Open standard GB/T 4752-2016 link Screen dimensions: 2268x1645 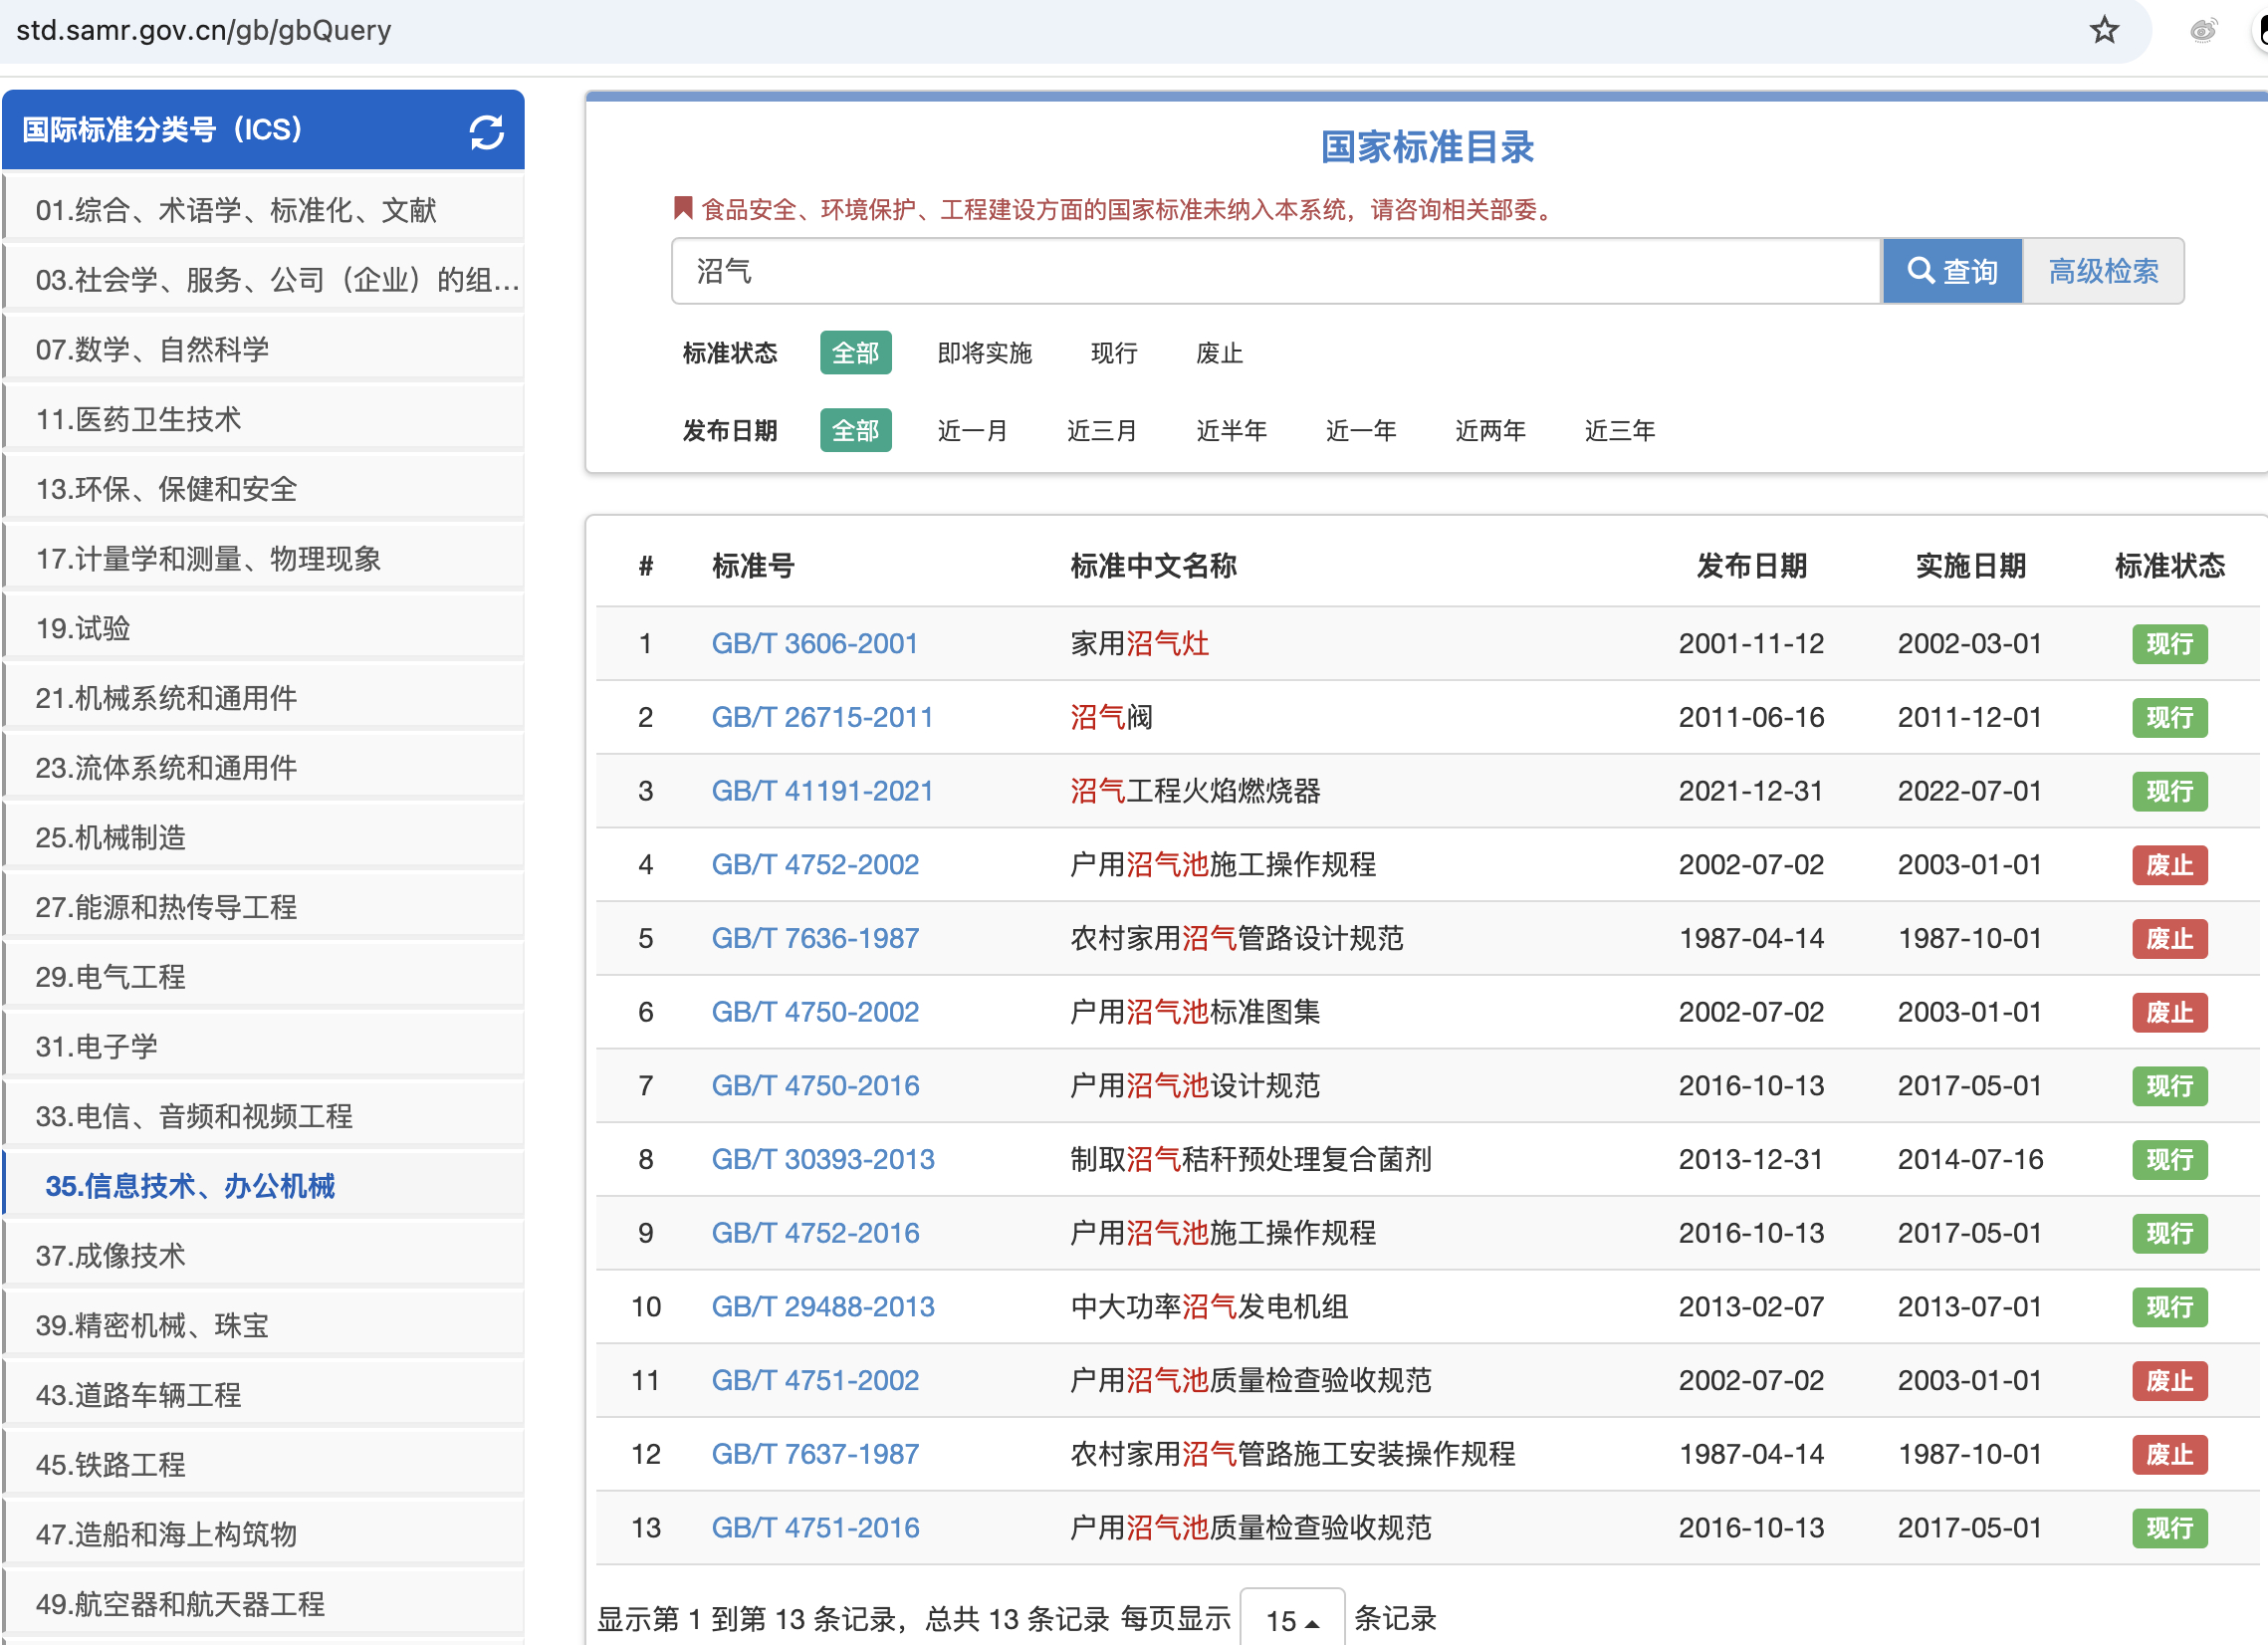(815, 1233)
